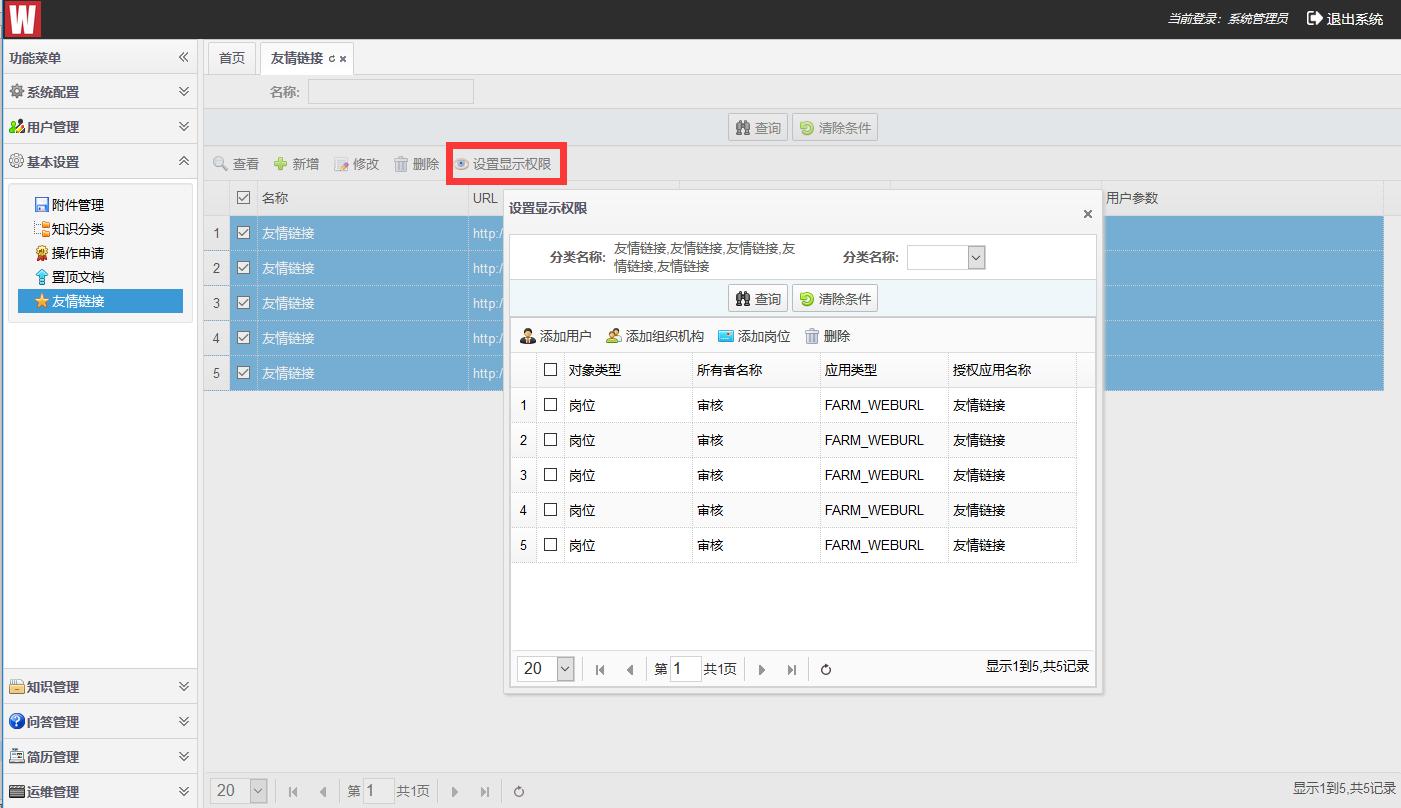
Task: Click 添加组织机构 in the dialog toolbar
Action: click(655, 336)
